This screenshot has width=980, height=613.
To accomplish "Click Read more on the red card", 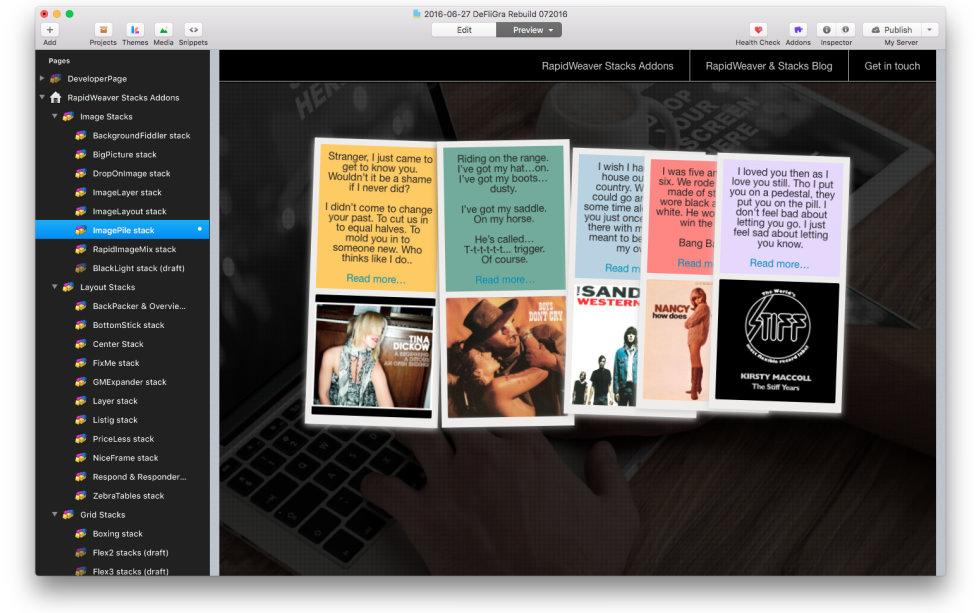I will tap(695, 263).
